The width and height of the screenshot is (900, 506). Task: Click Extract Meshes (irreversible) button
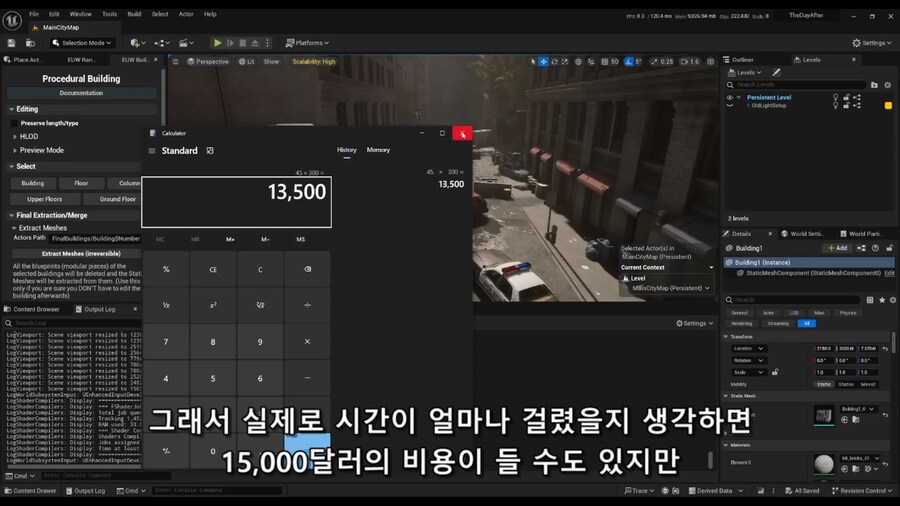[76, 253]
